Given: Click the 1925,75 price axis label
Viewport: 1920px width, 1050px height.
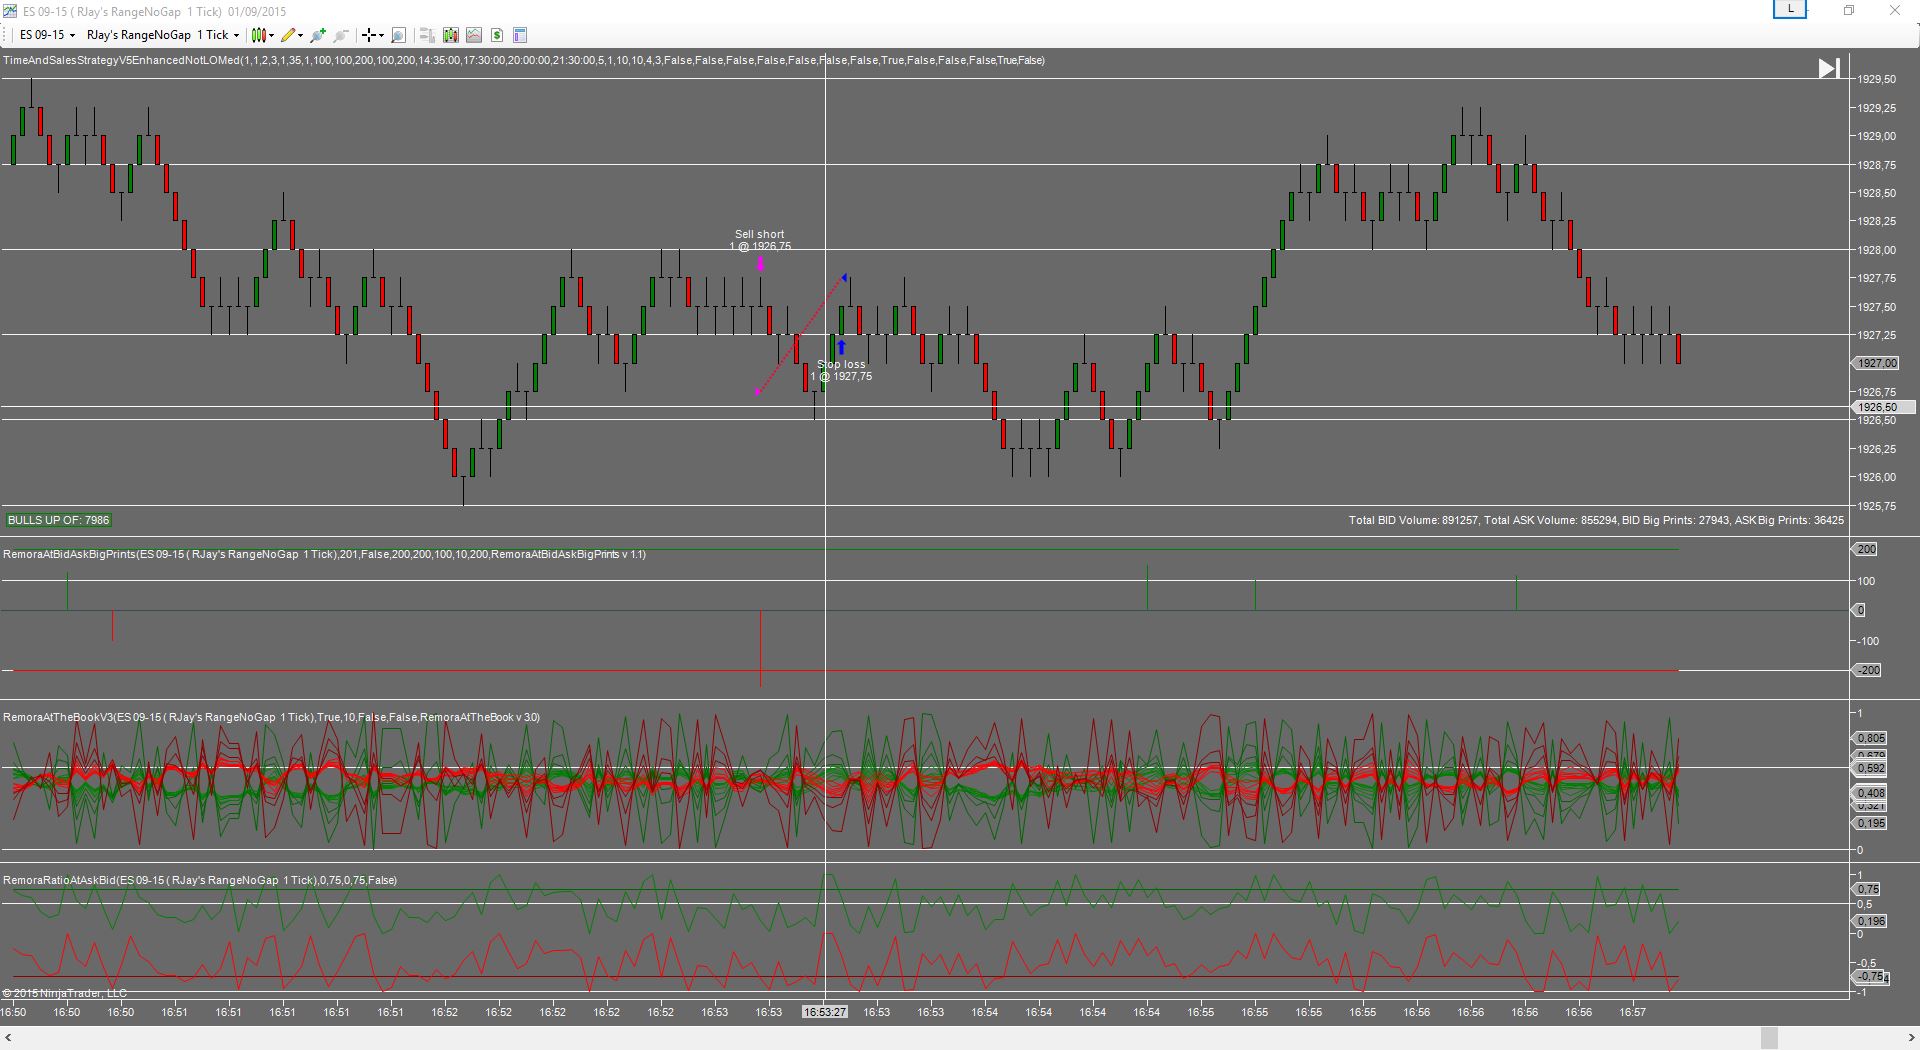Looking at the screenshot, I should pos(1877,506).
